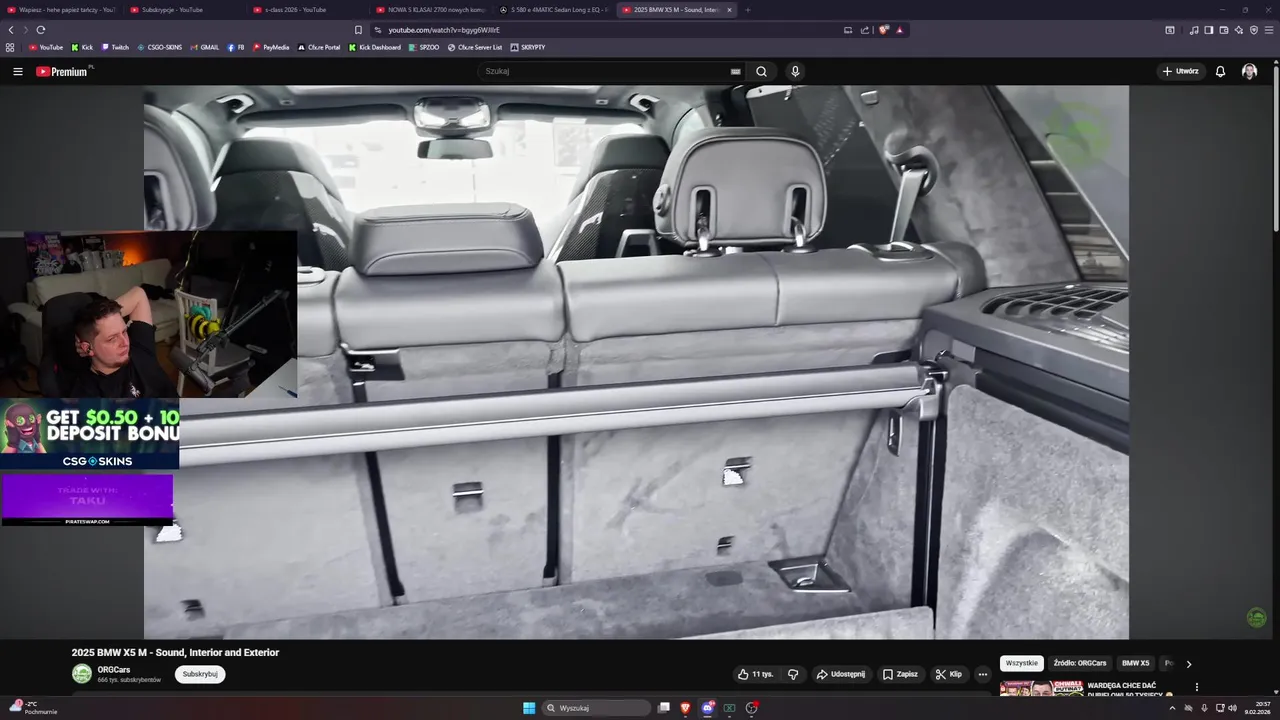This screenshot has height=720, width=1280.
Task: Click the video player frame
Action: point(636,362)
